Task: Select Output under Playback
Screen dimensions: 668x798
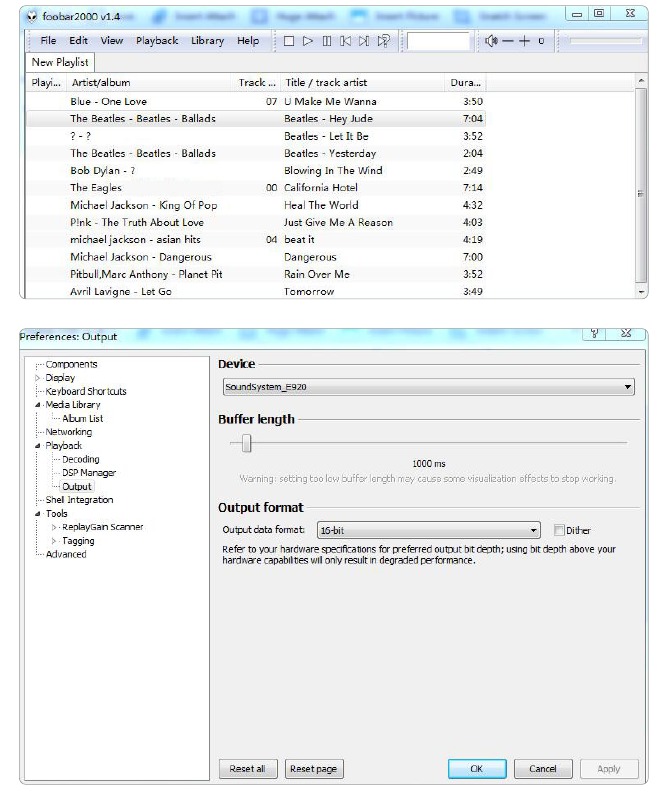Action: tap(77, 487)
